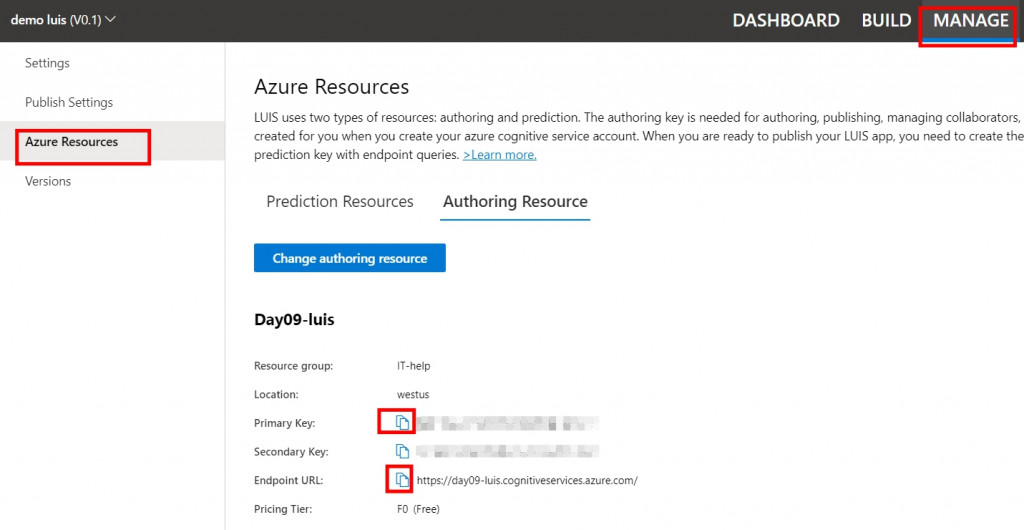Image resolution: width=1024 pixels, height=530 pixels.
Task: Select Azure Resources in the sidebar
Action: 112,142
